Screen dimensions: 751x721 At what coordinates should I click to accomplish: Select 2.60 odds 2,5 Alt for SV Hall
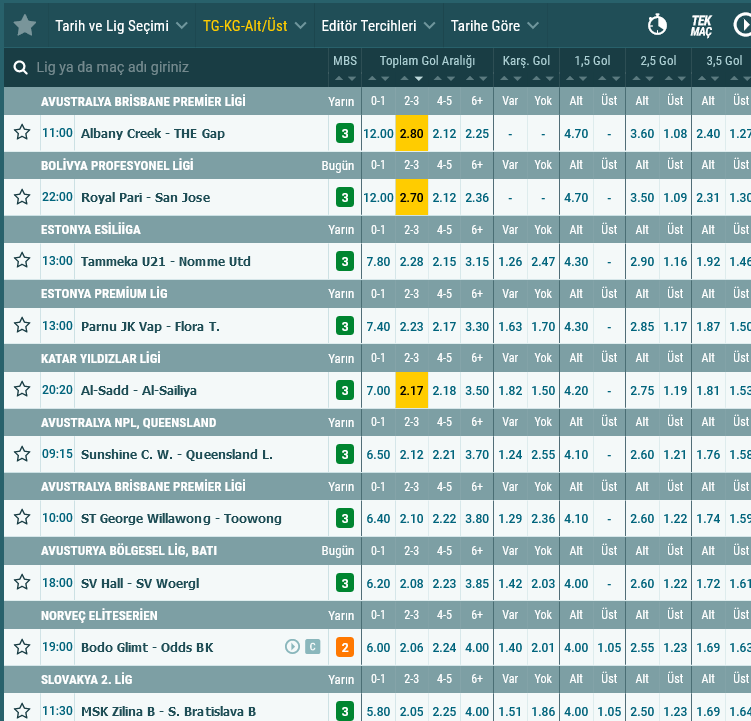click(x=642, y=584)
